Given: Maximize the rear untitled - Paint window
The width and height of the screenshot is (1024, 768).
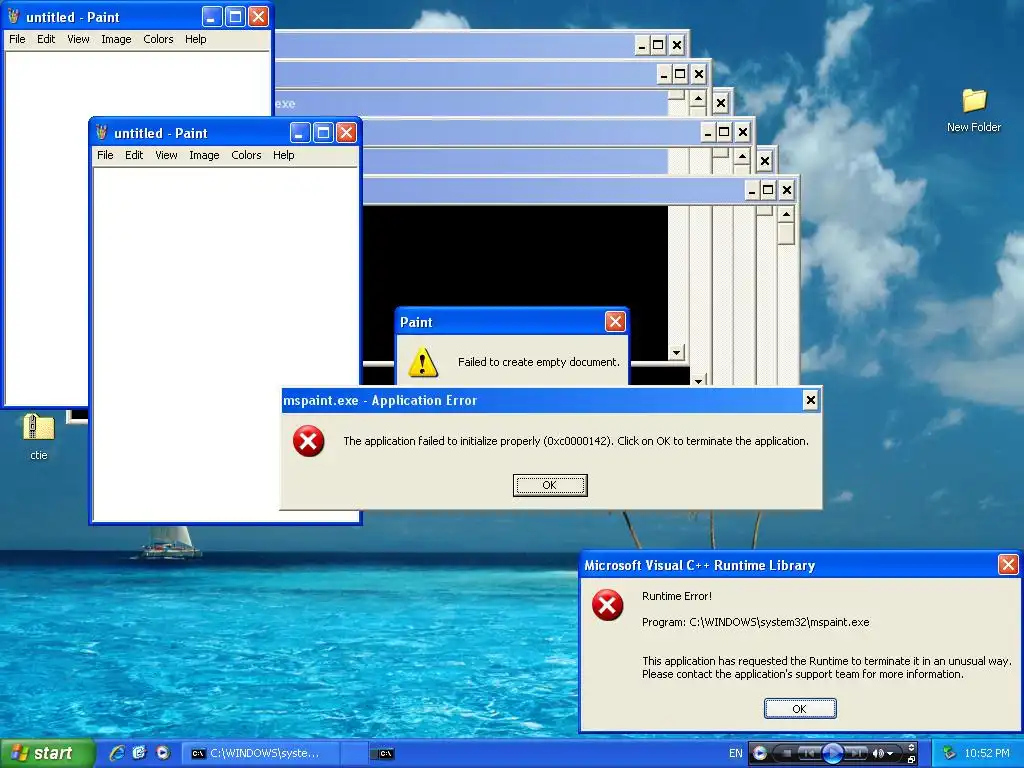Looking at the screenshot, I should 235,16.
